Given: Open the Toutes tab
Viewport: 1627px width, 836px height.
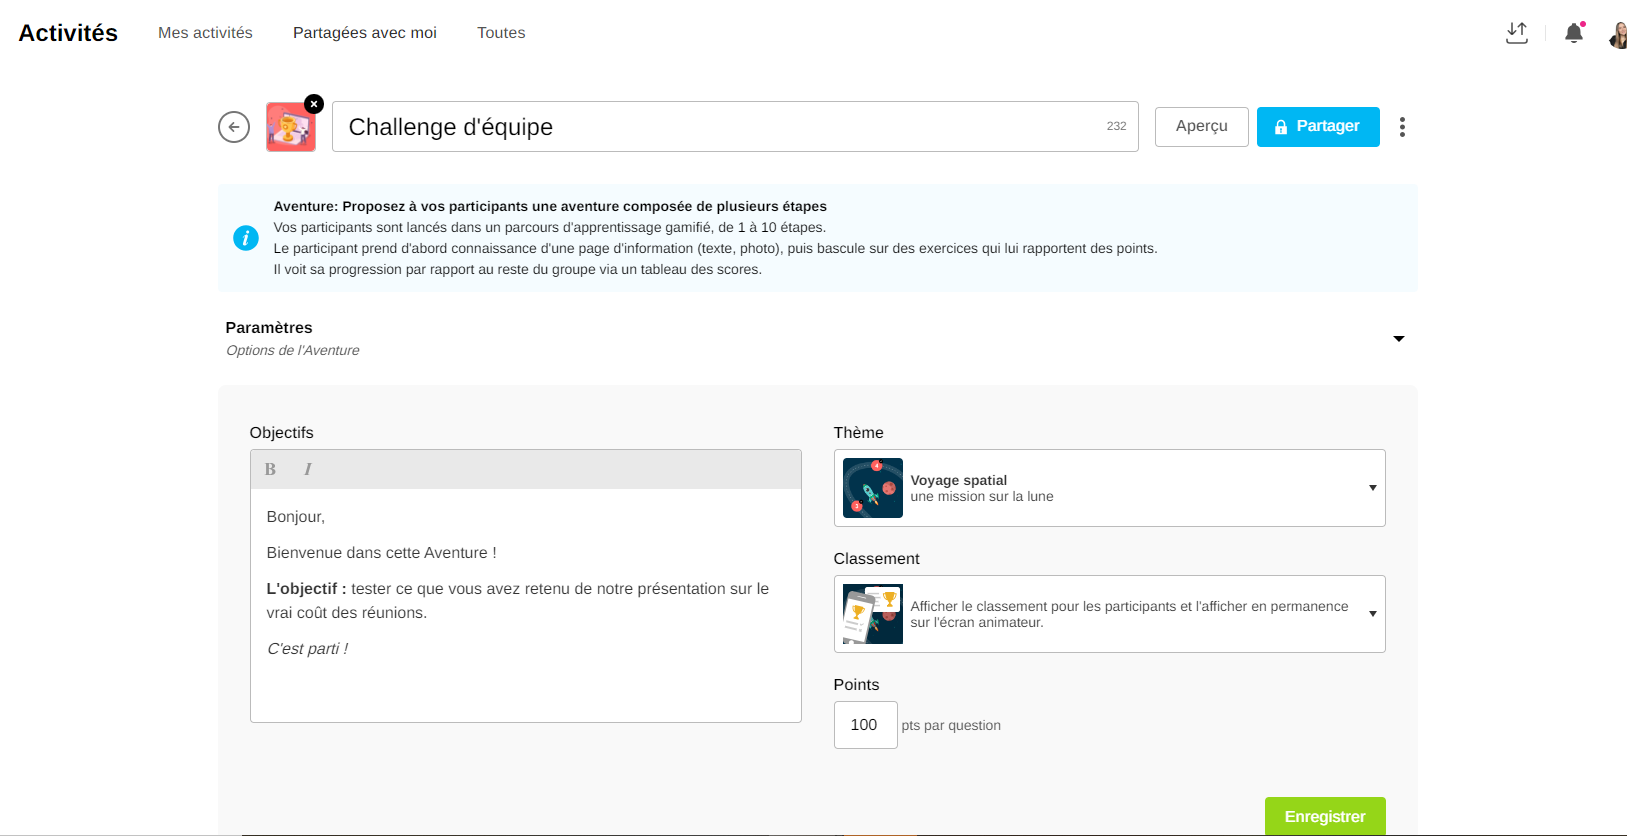Looking at the screenshot, I should (501, 33).
